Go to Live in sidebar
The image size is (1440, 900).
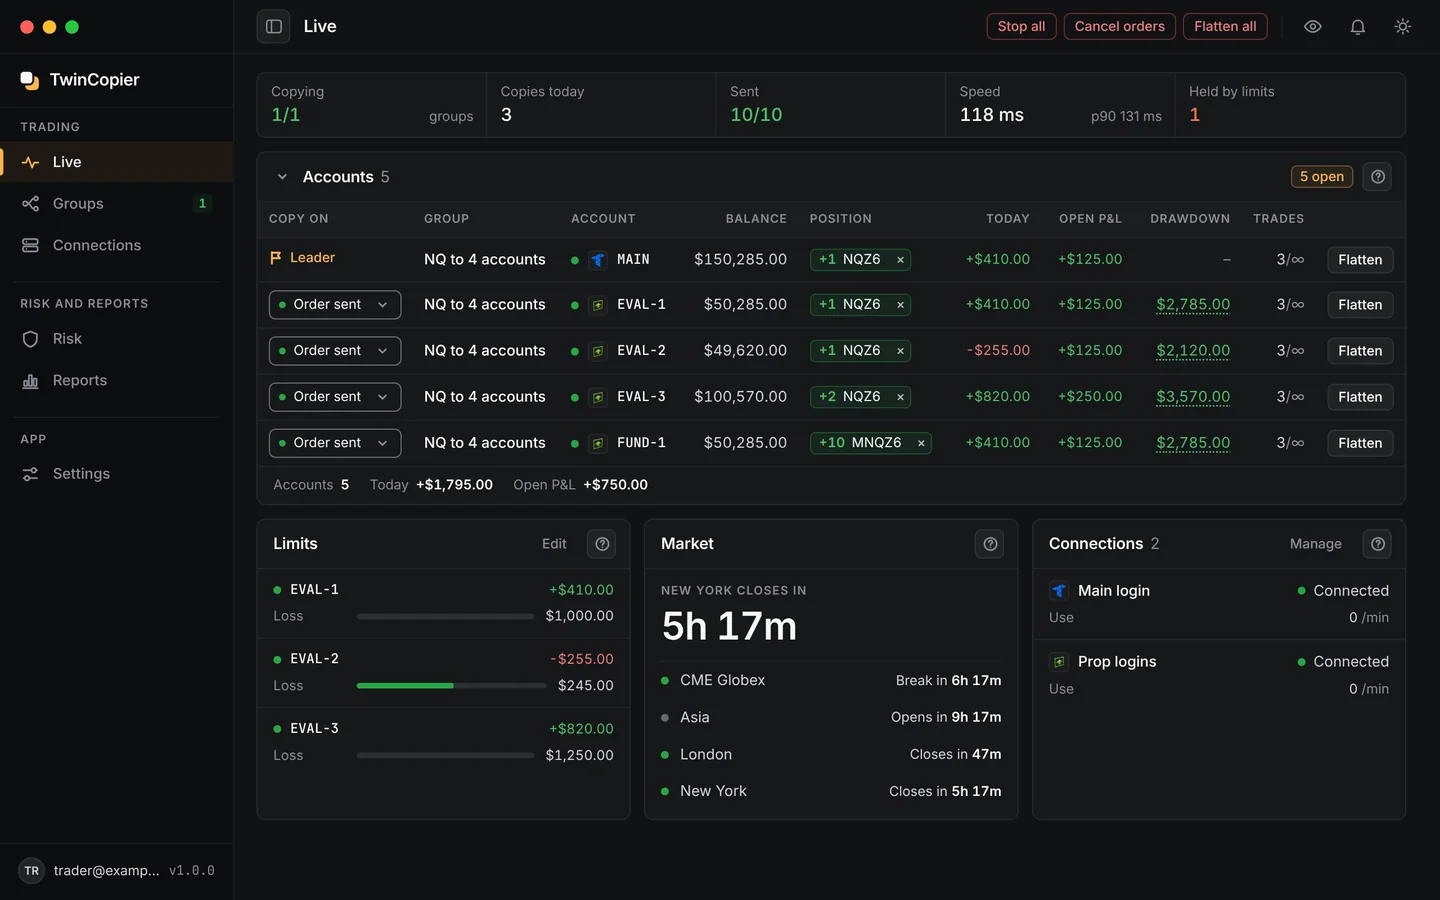[116, 162]
